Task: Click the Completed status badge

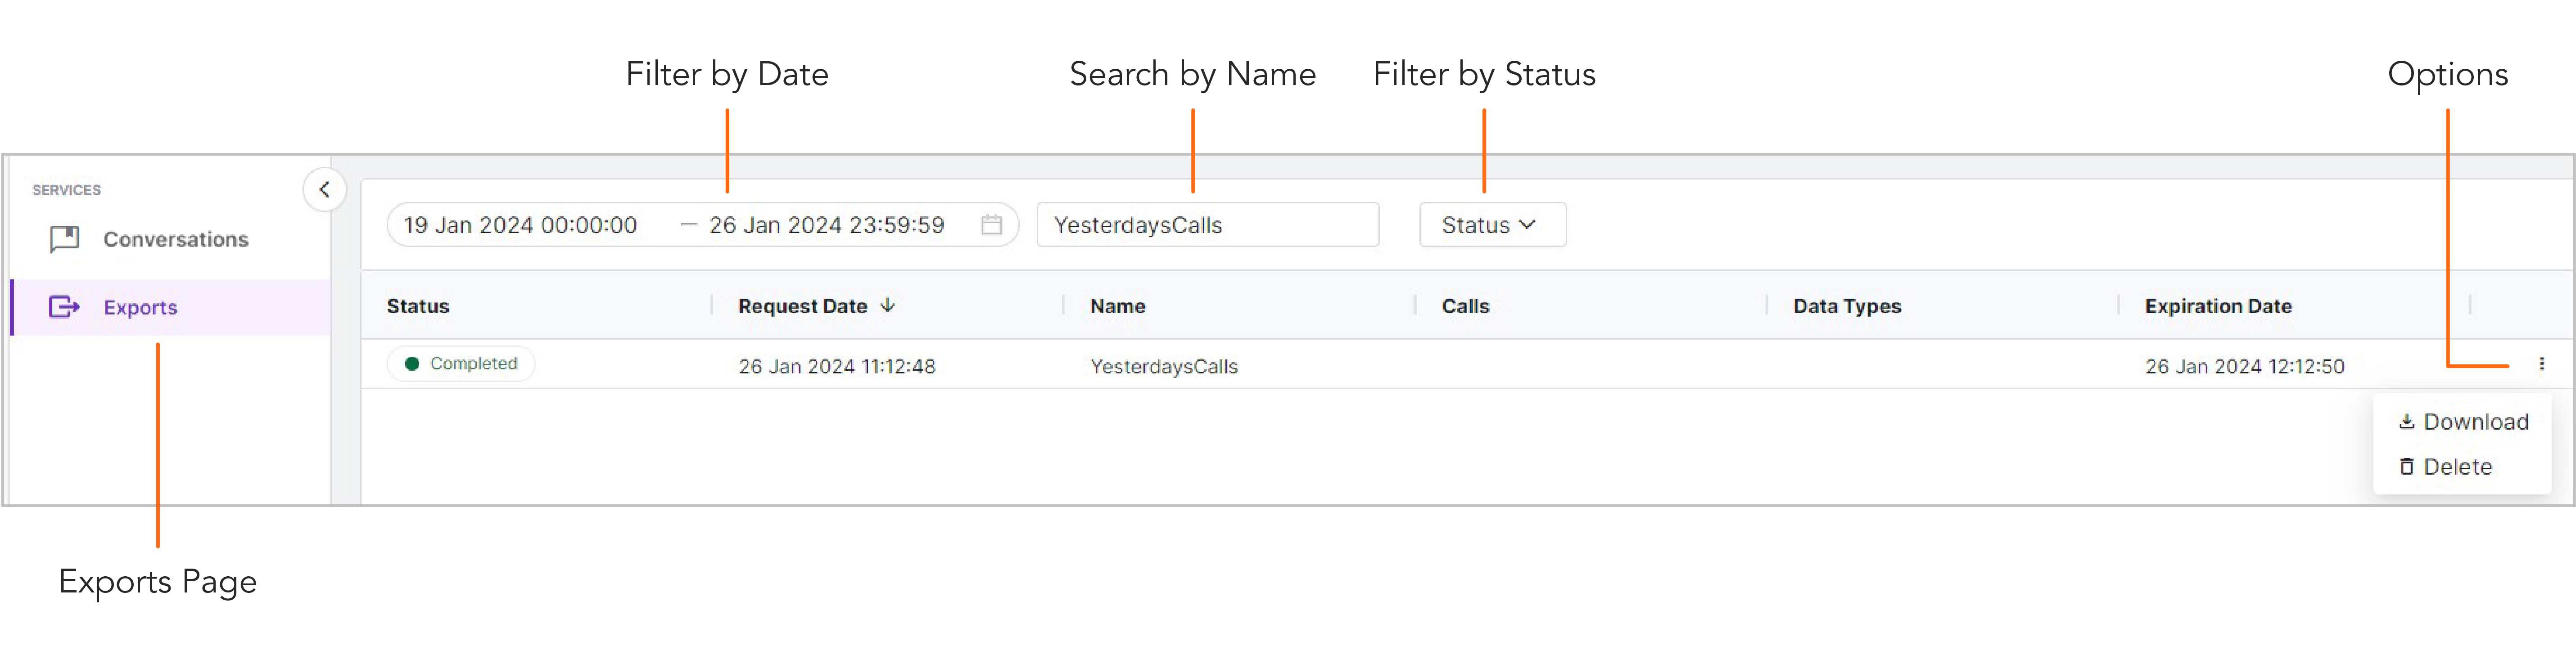Action: click(x=461, y=364)
